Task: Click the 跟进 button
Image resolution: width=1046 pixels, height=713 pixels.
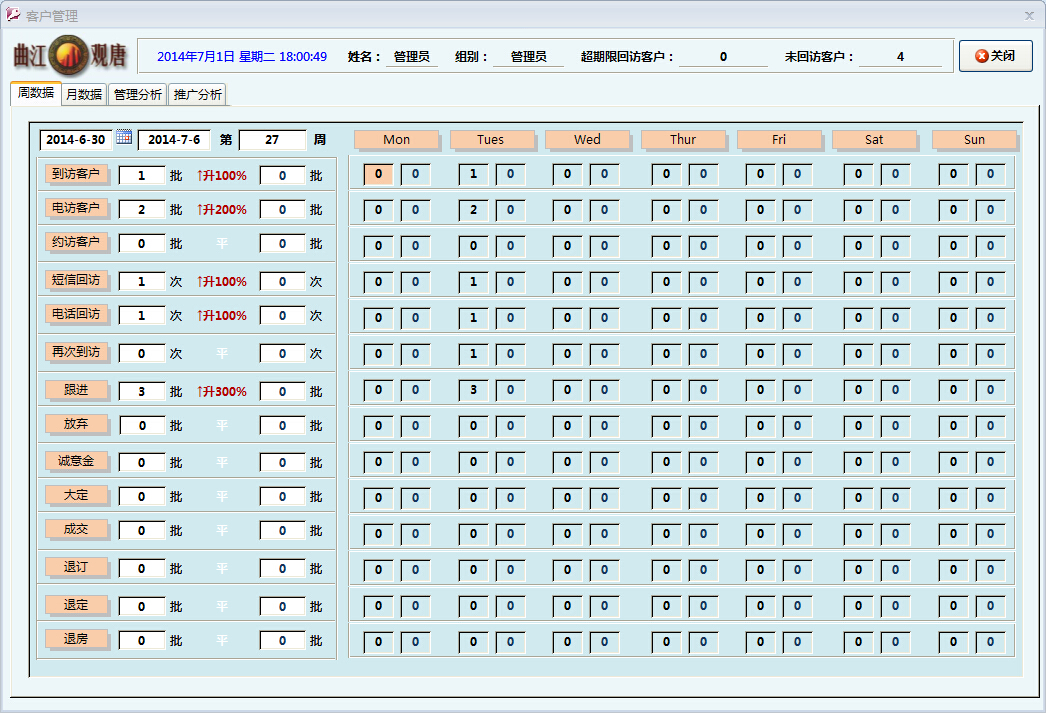Action: pos(76,390)
